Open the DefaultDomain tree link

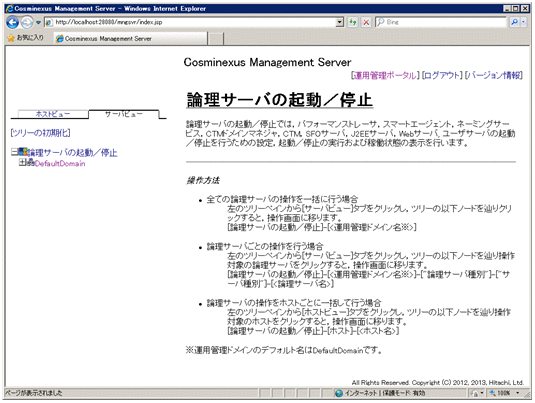60,164
